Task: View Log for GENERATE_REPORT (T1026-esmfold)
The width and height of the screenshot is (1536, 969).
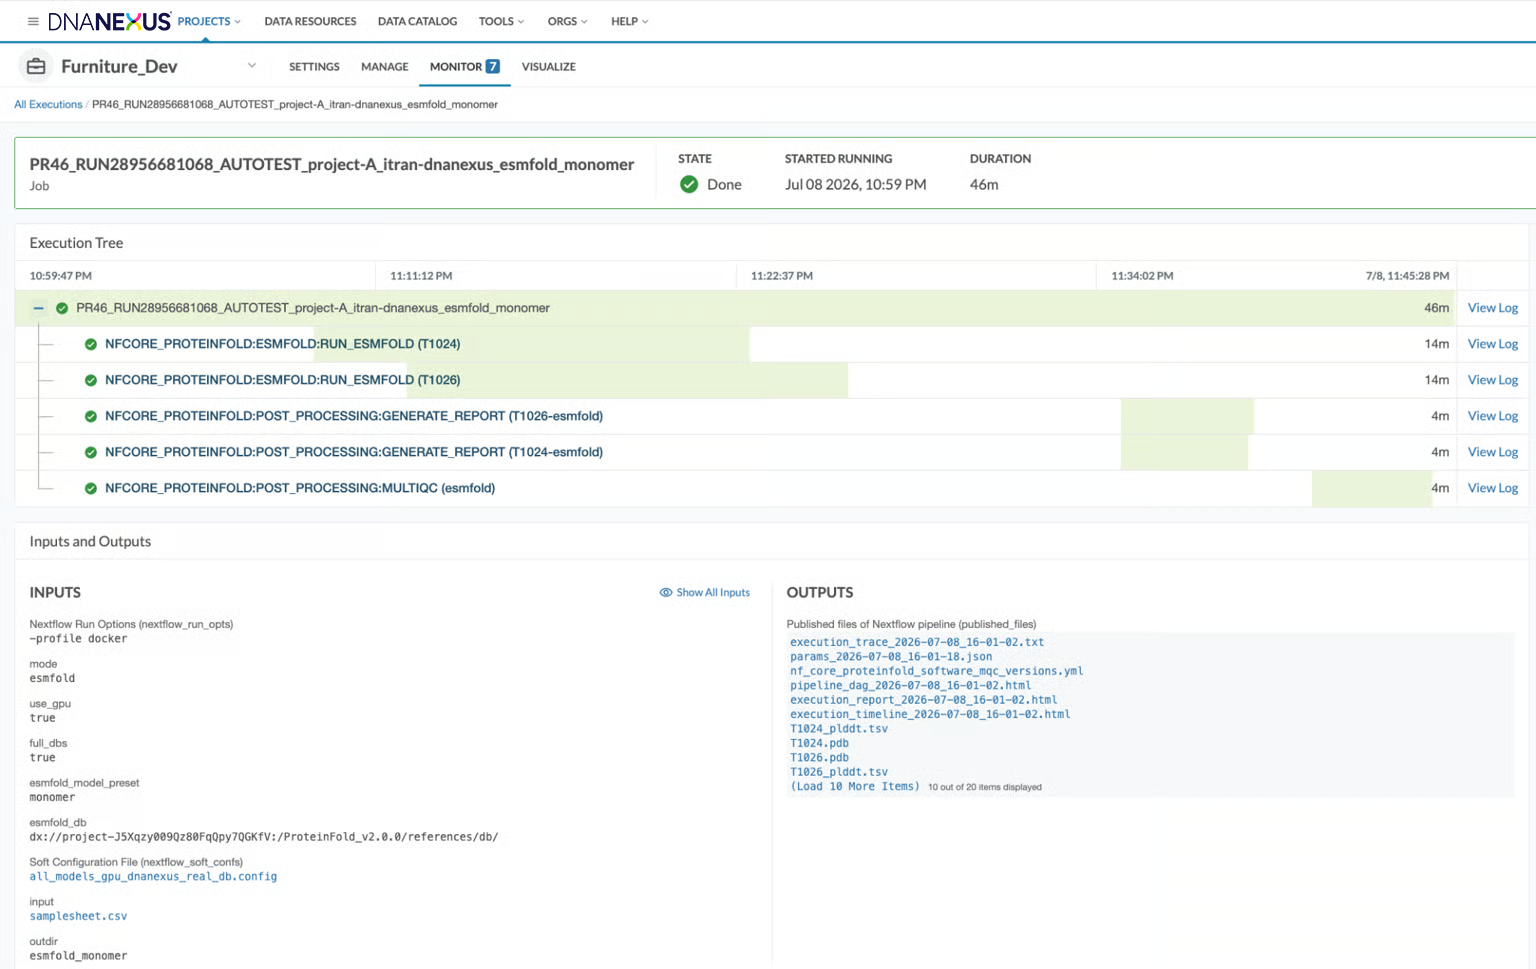Action: point(1492,416)
